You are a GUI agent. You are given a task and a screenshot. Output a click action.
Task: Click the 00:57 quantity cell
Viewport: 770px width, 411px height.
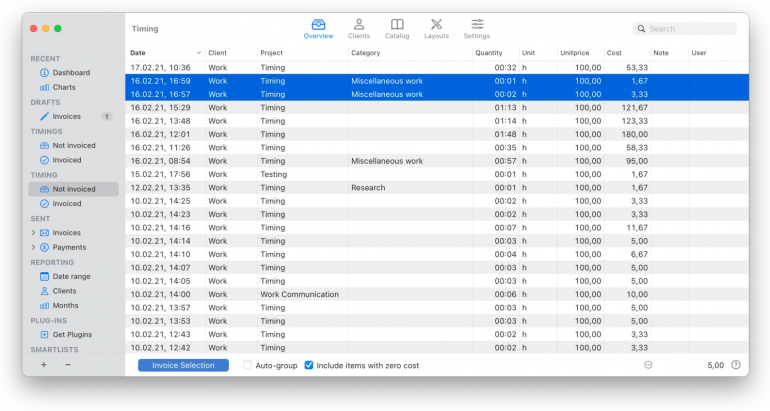point(505,161)
